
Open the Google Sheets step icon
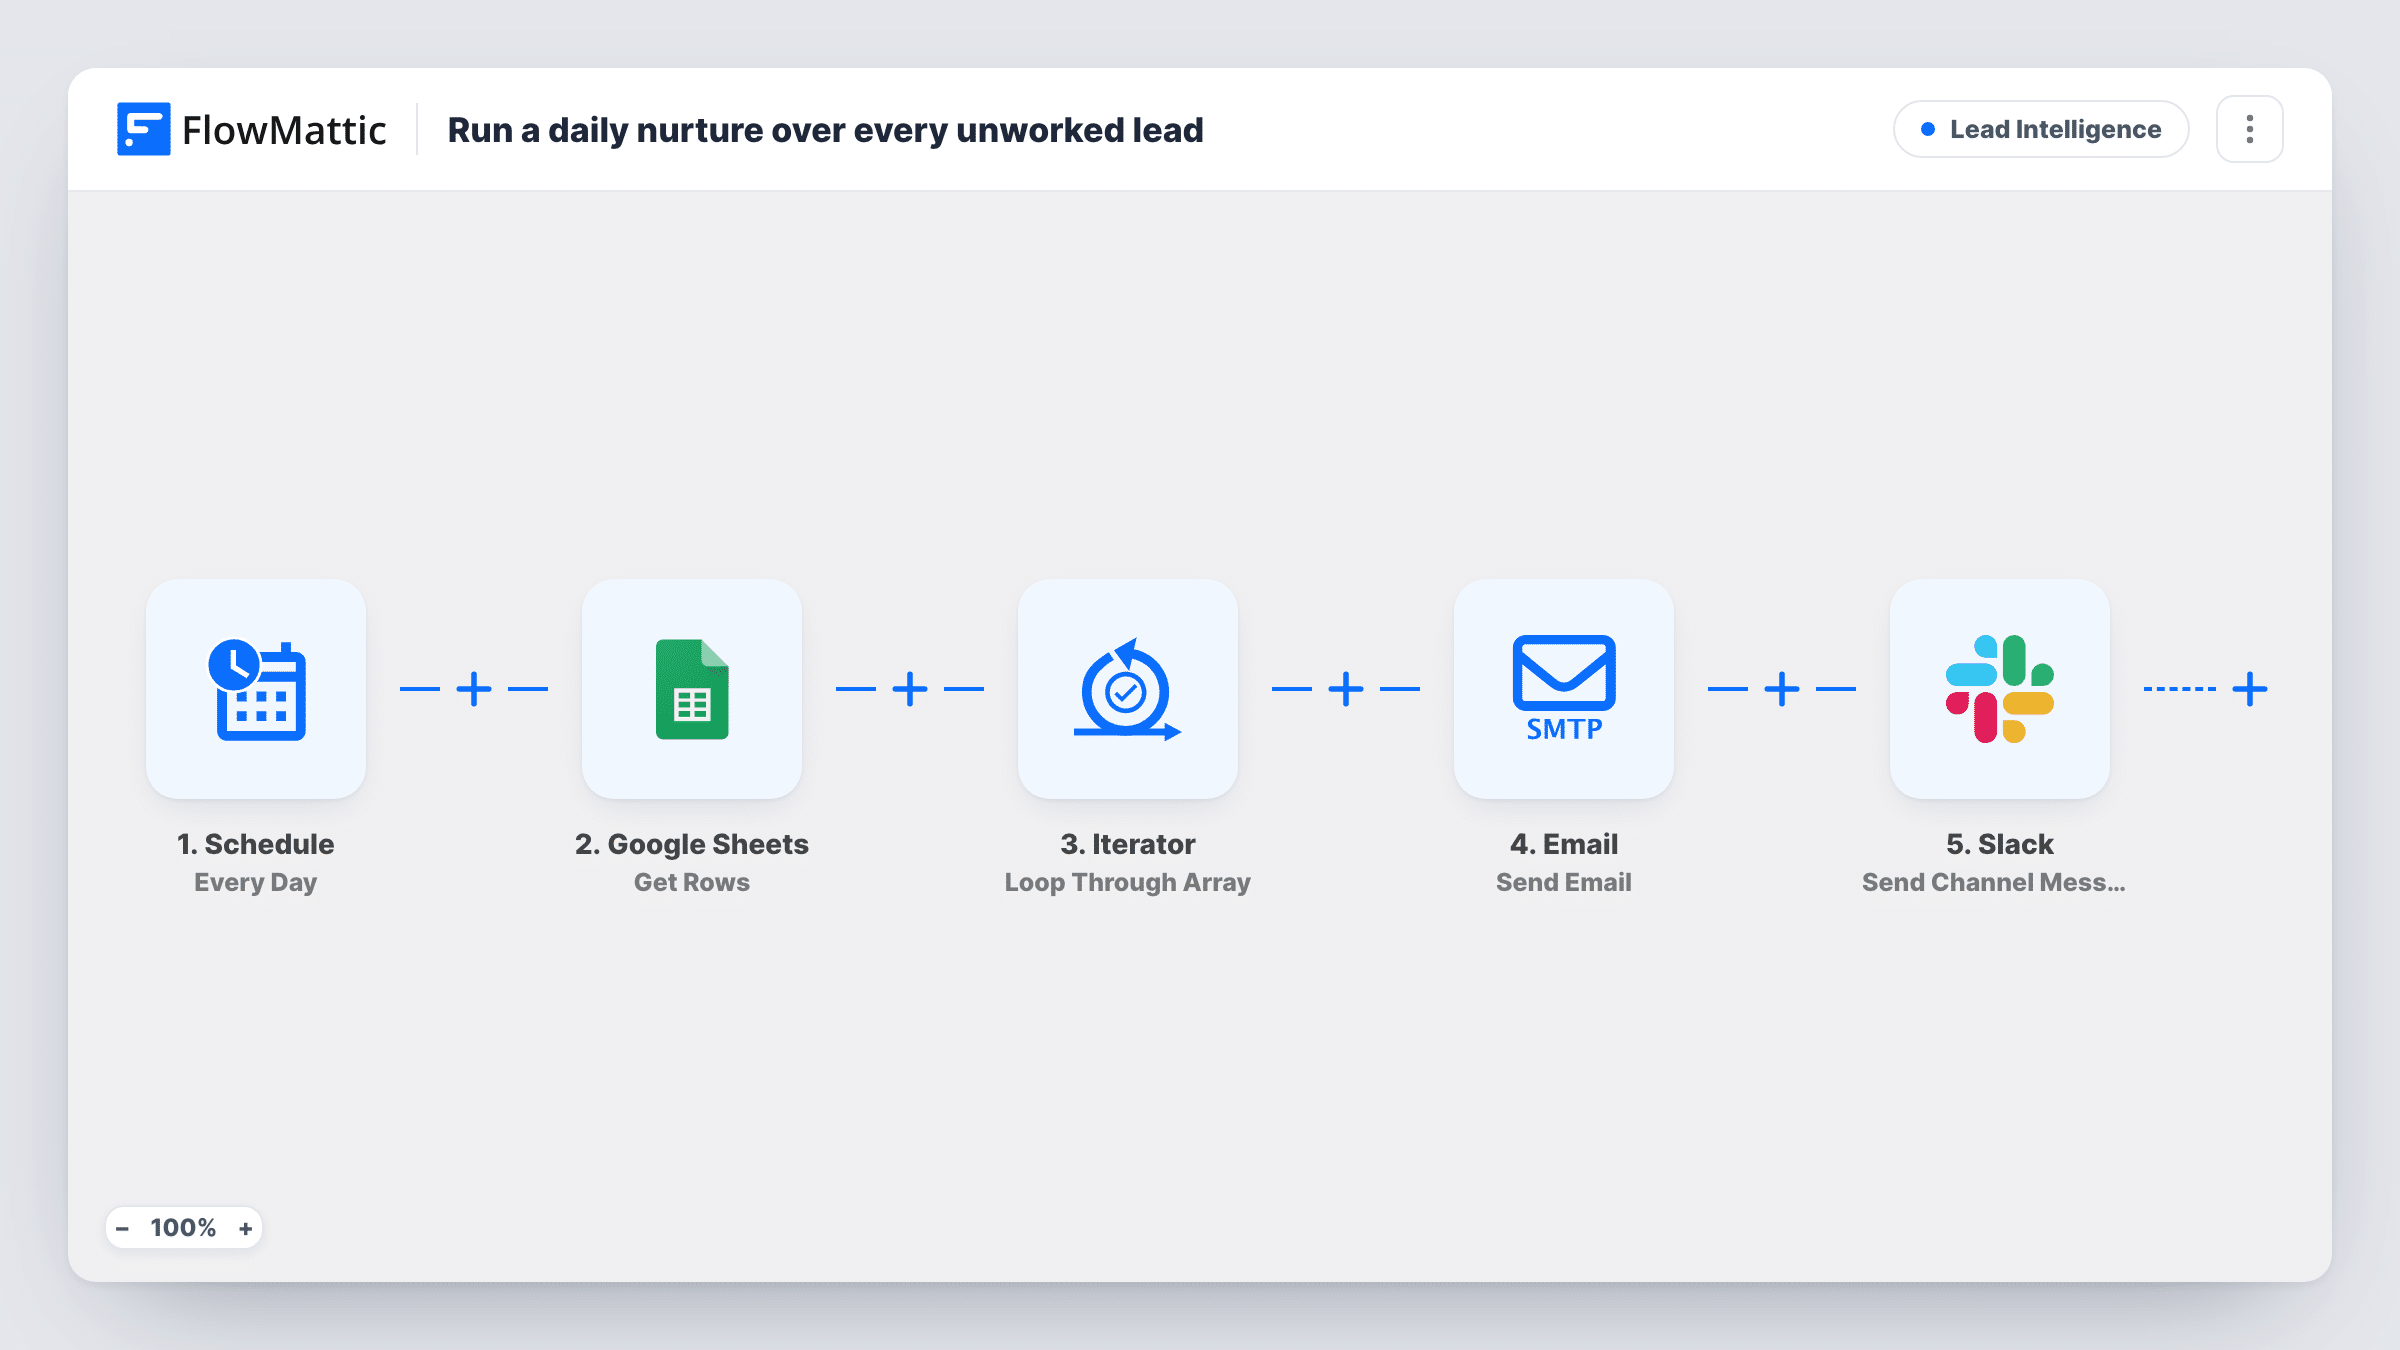(x=692, y=689)
